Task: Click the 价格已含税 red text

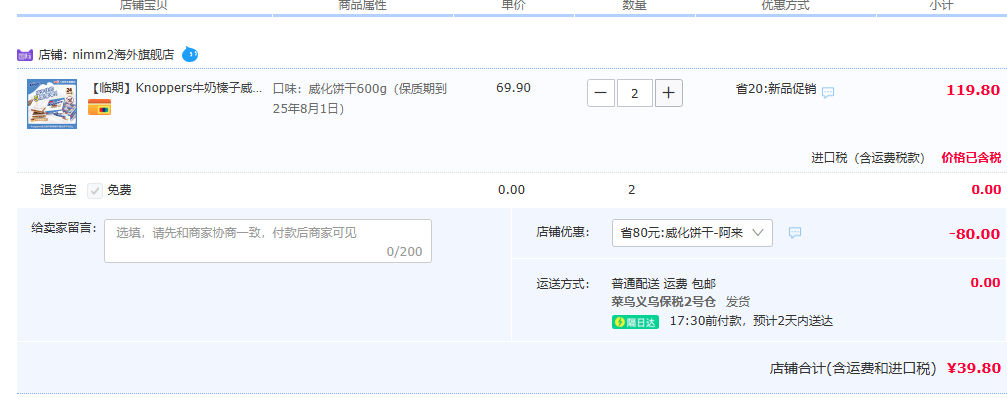Action: pyautogui.click(x=971, y=158)
